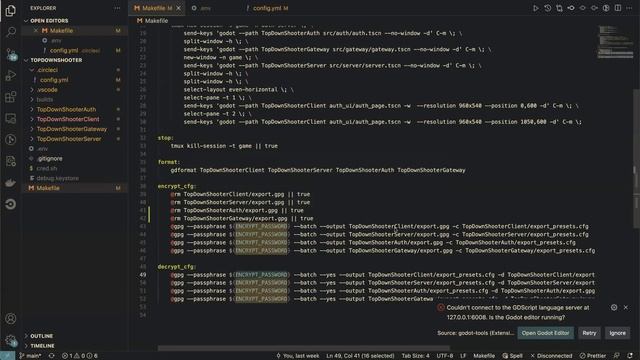Open debug.keystore in the file tree
The height and width of the screenshot is (360, 640).
coord(58,178)
